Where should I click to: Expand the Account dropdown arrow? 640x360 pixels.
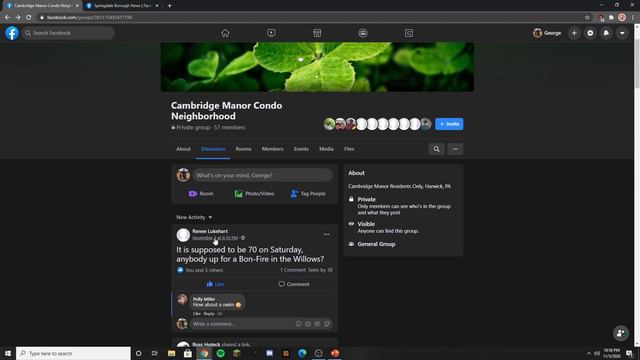coord(622,33)
